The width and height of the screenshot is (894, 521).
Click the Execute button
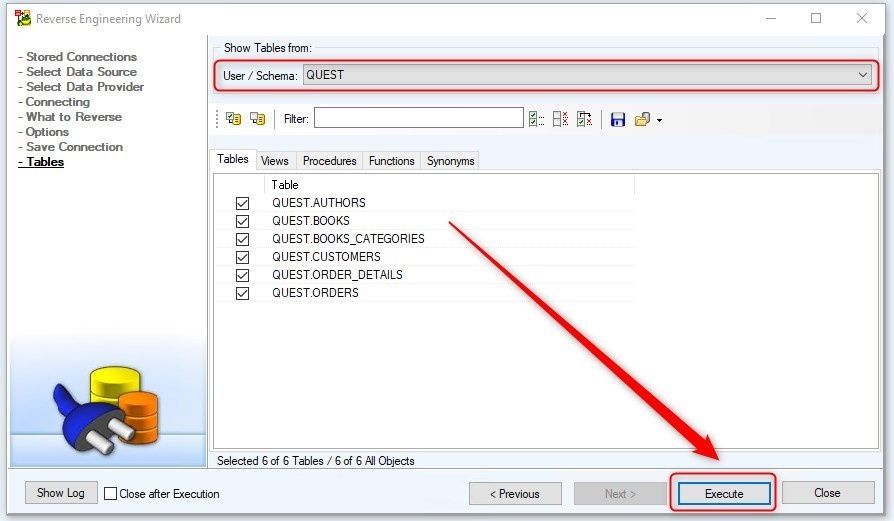[724, 494]
